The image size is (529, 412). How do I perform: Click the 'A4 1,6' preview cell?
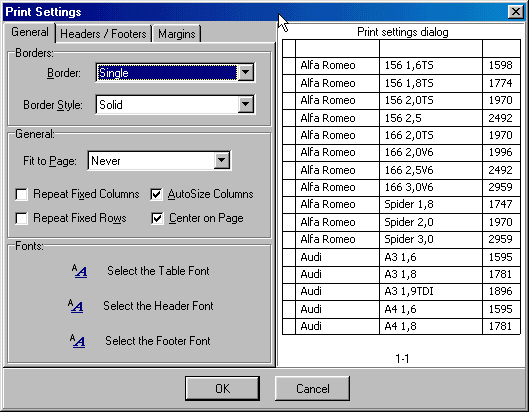click(431, 309)
